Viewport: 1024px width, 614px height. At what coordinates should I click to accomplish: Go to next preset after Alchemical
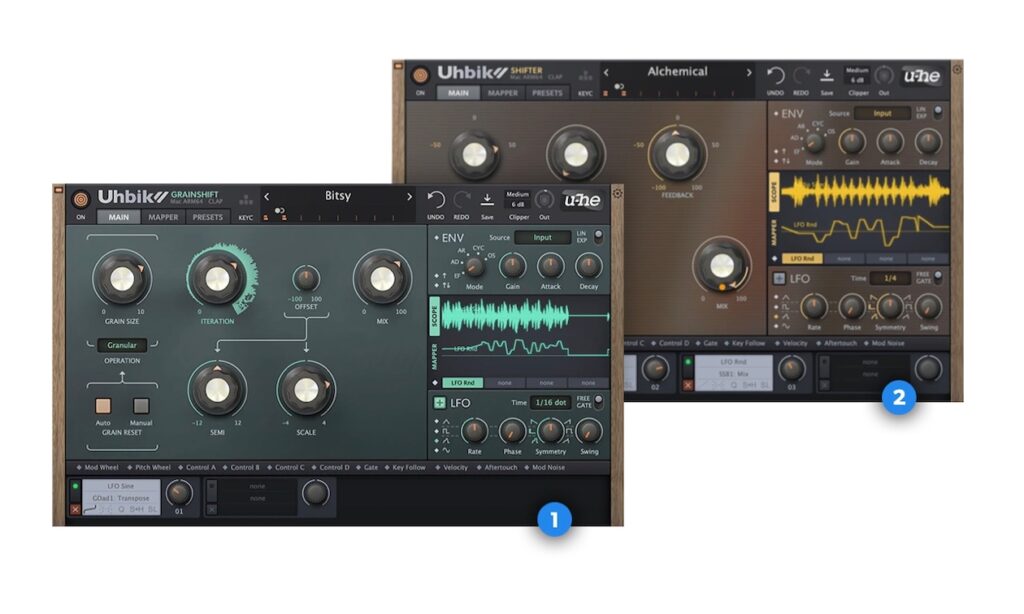click(x=749, y=72)
